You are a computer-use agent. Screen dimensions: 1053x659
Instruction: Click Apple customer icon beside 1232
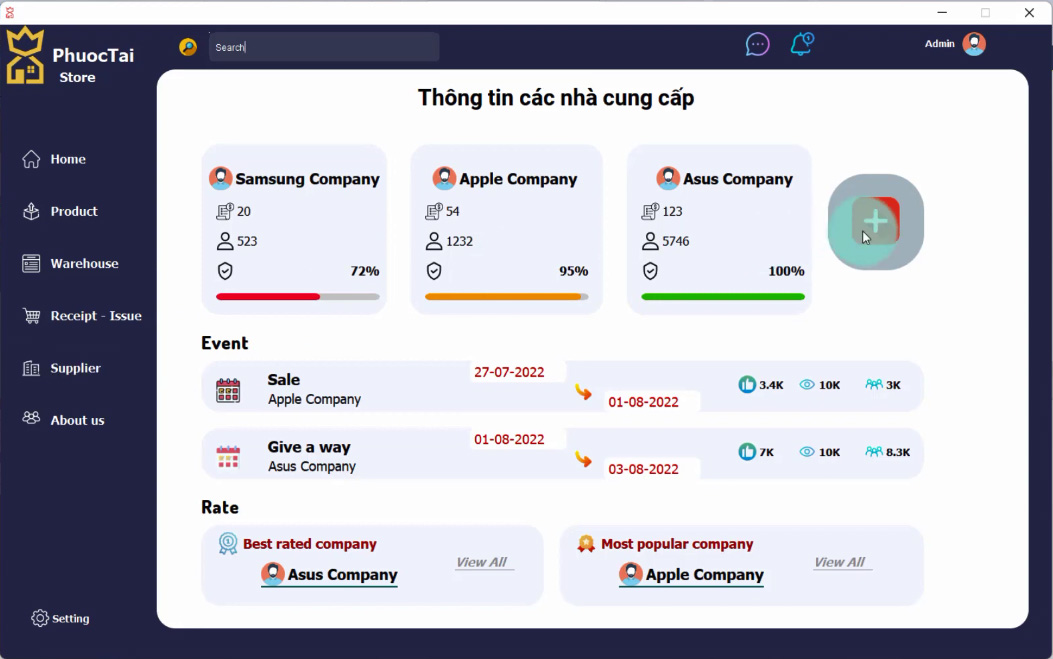[x=434, y=241]
